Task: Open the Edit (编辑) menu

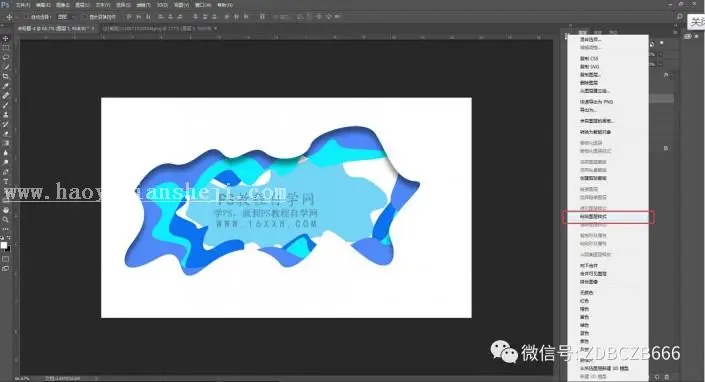Action: click(43, 5)
